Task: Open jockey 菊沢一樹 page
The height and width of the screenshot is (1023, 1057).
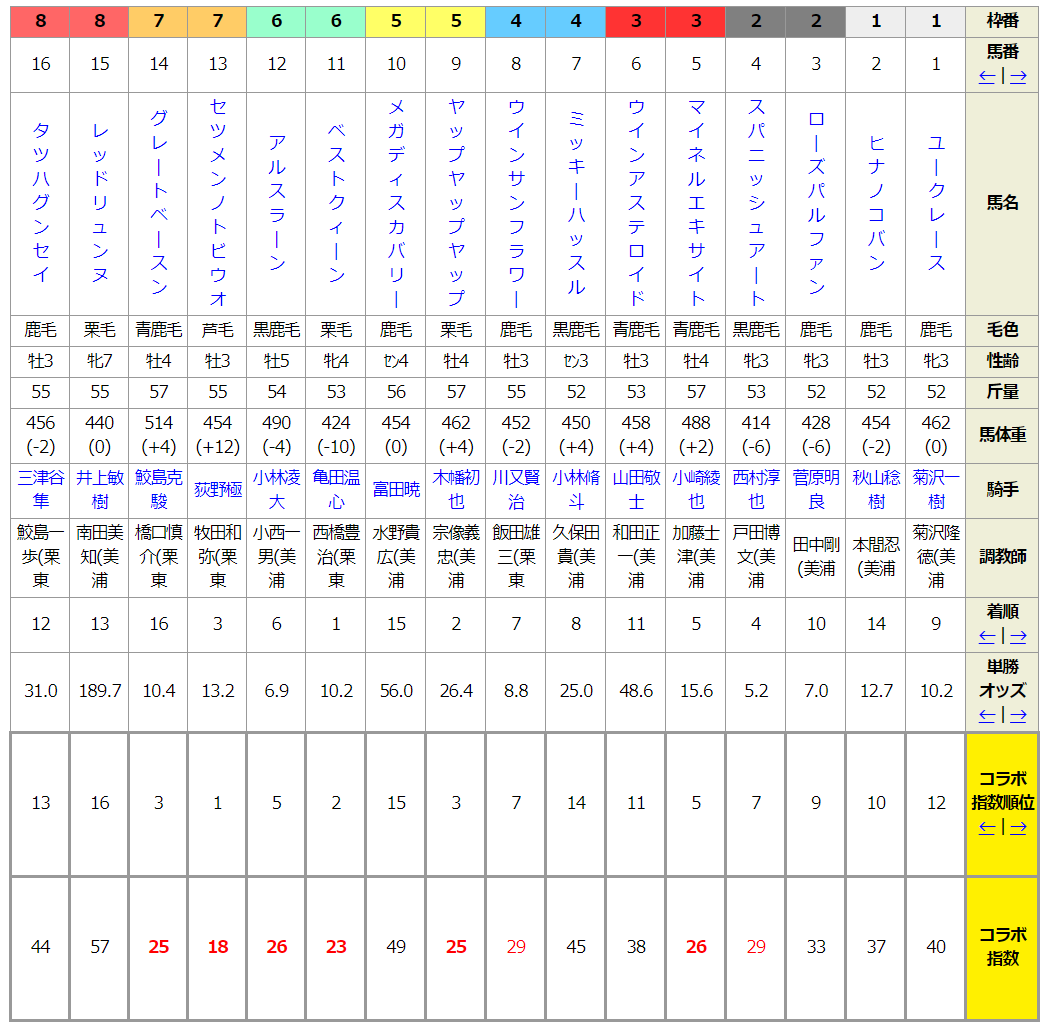Action: (936, 489)
